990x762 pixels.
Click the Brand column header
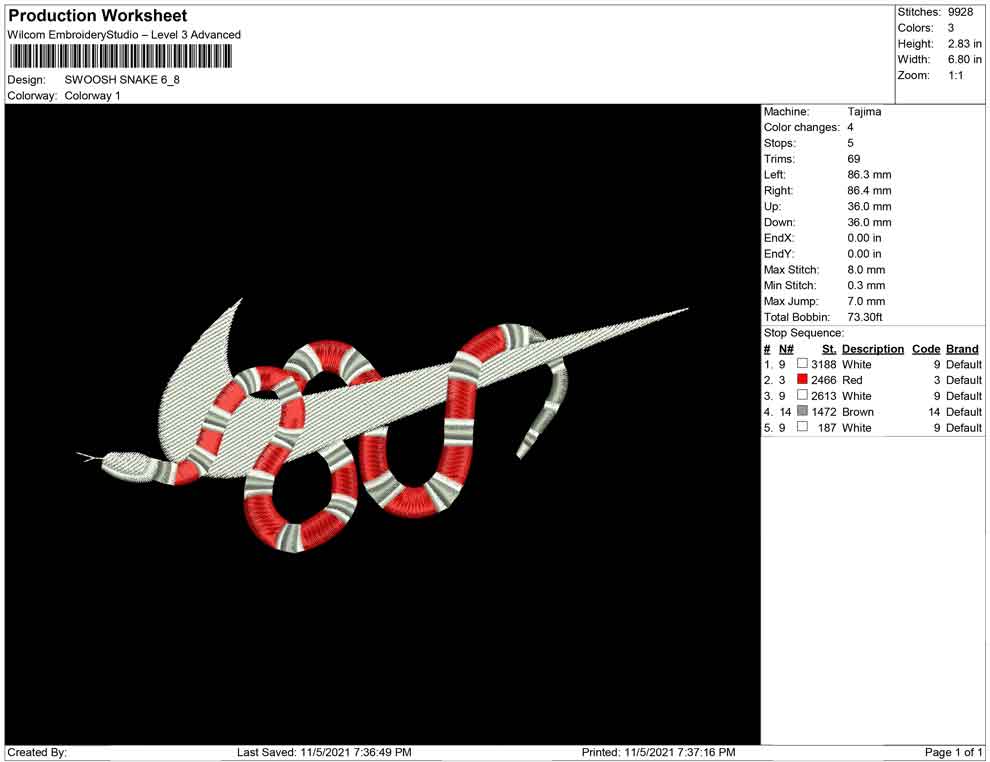click(x=962, y=349)
